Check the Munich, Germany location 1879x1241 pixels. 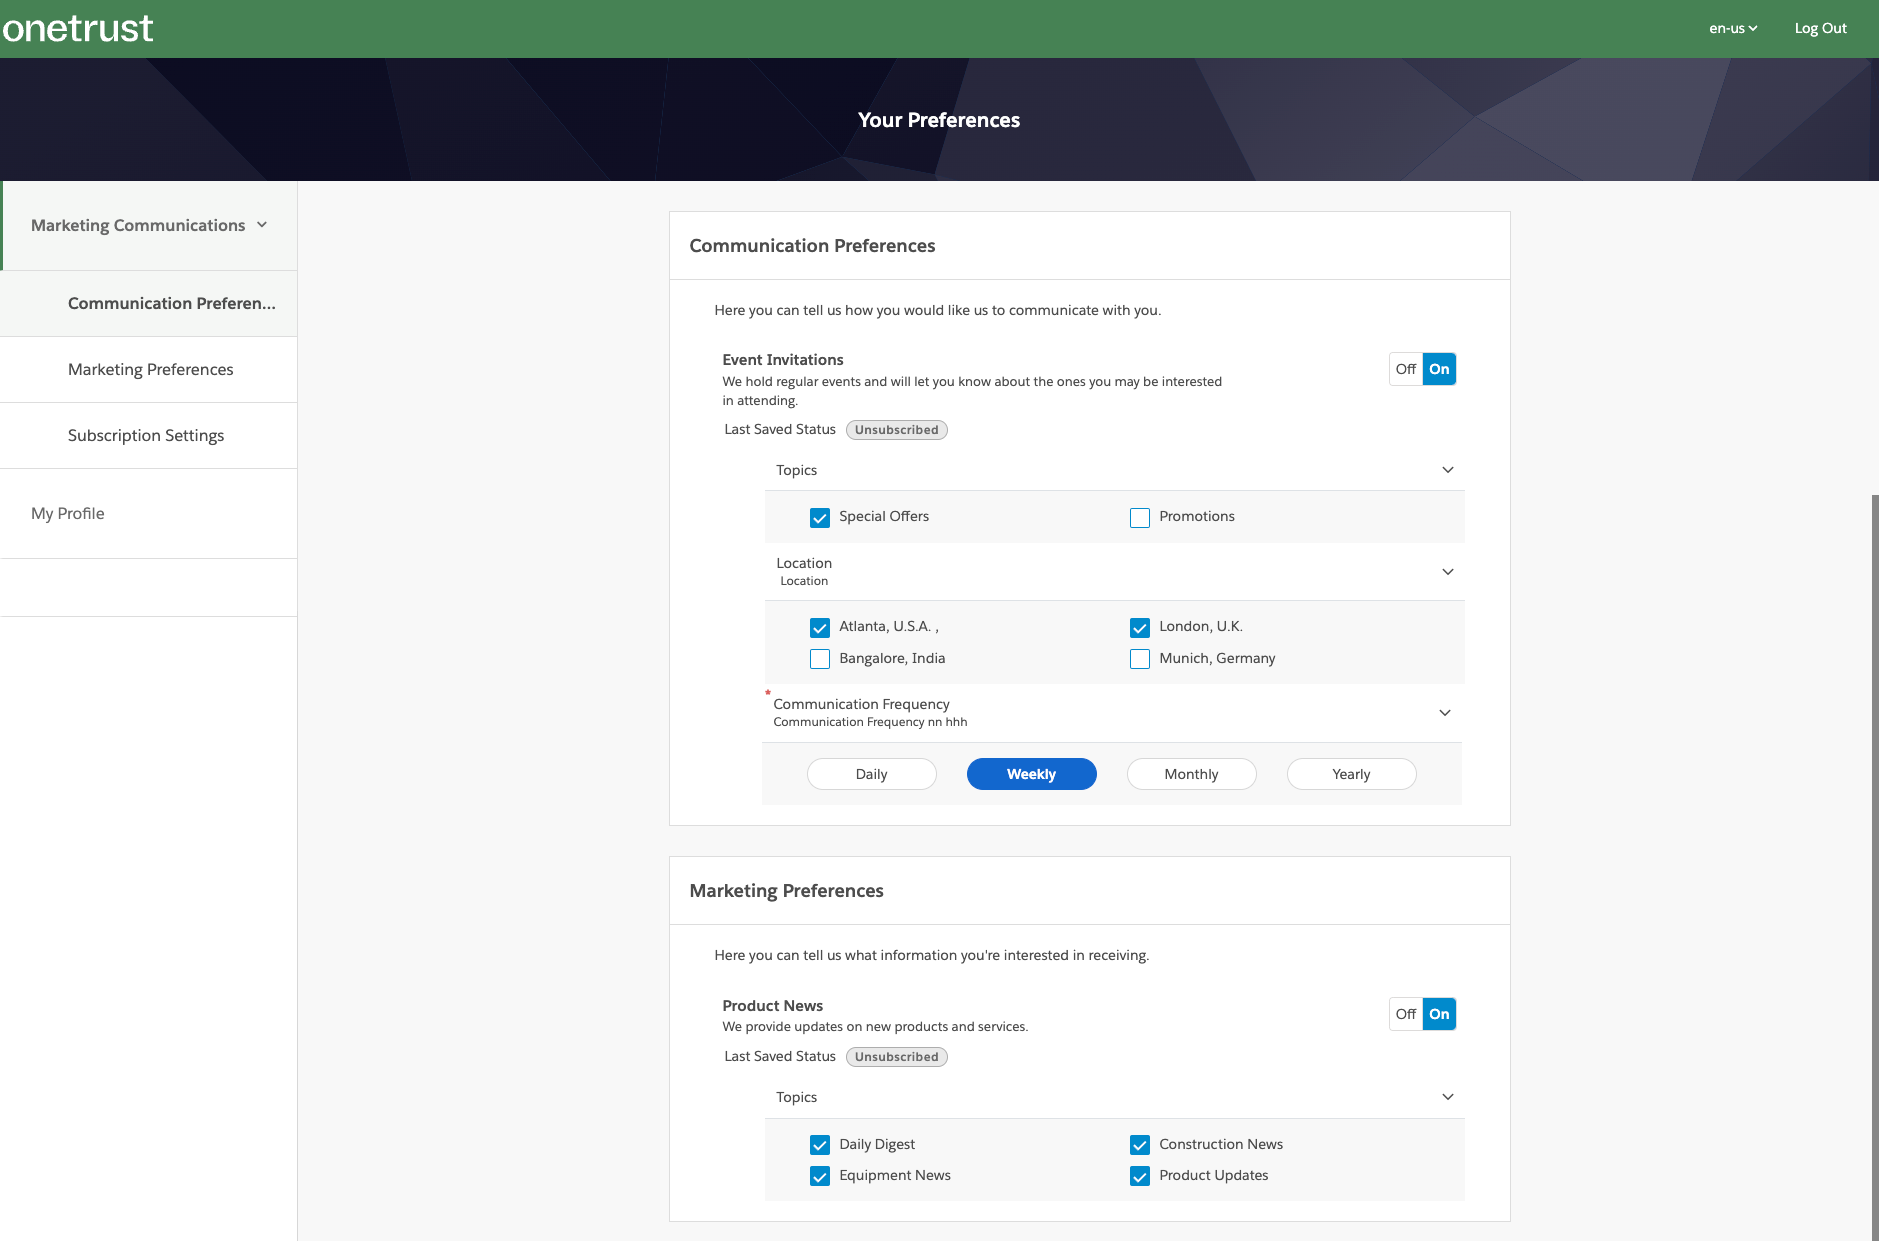pyautogui.click(x=1140, y=658)
